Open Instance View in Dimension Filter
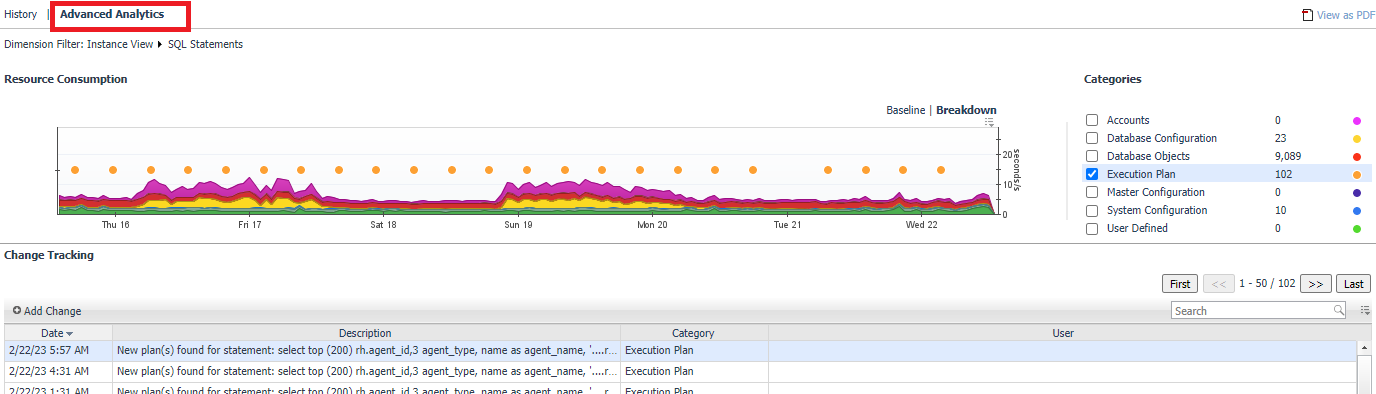 click(x=120, y=44)
